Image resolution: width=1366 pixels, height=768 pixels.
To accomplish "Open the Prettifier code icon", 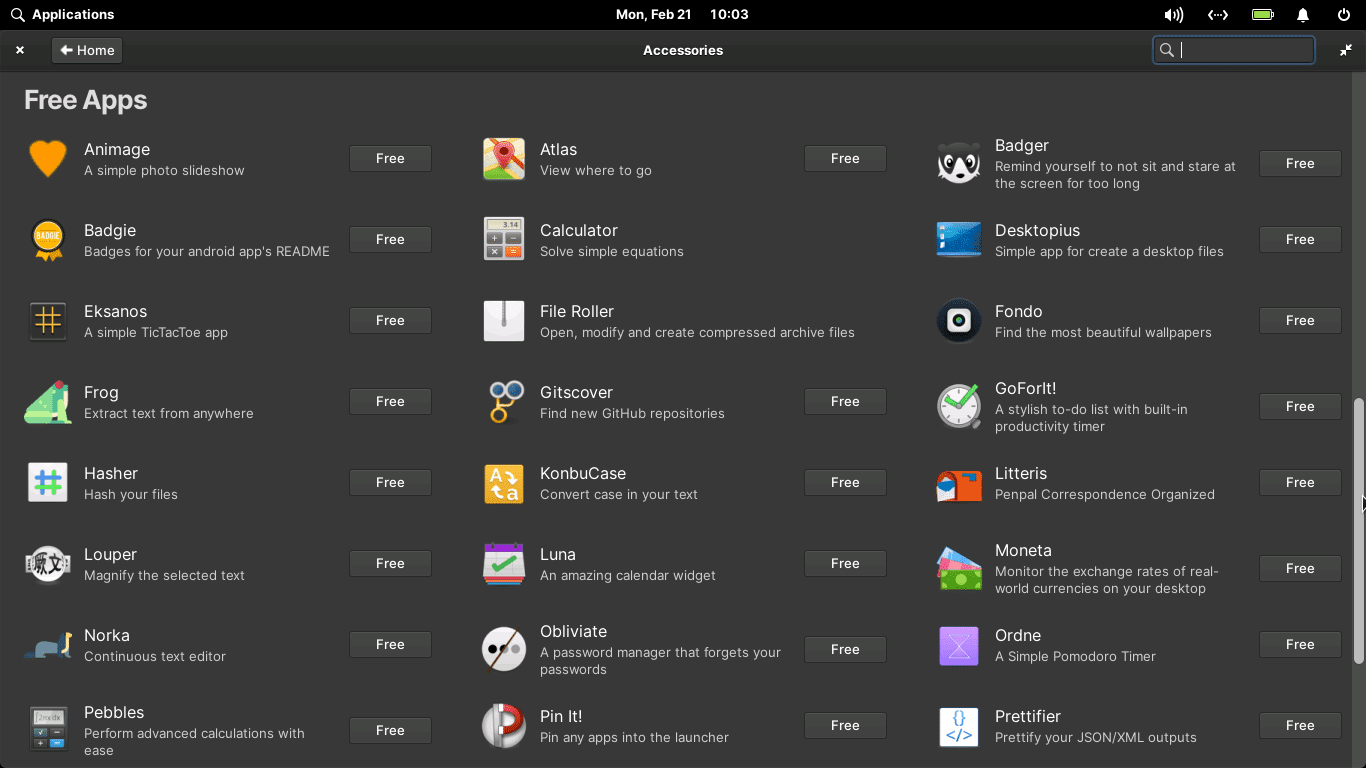I will 958,725.
